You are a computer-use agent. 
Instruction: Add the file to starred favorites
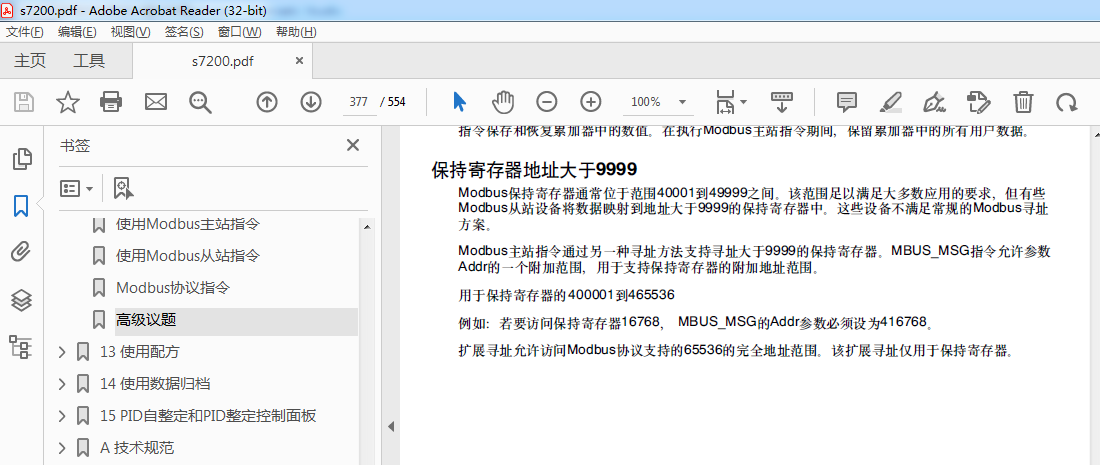[x=67, y=102]
